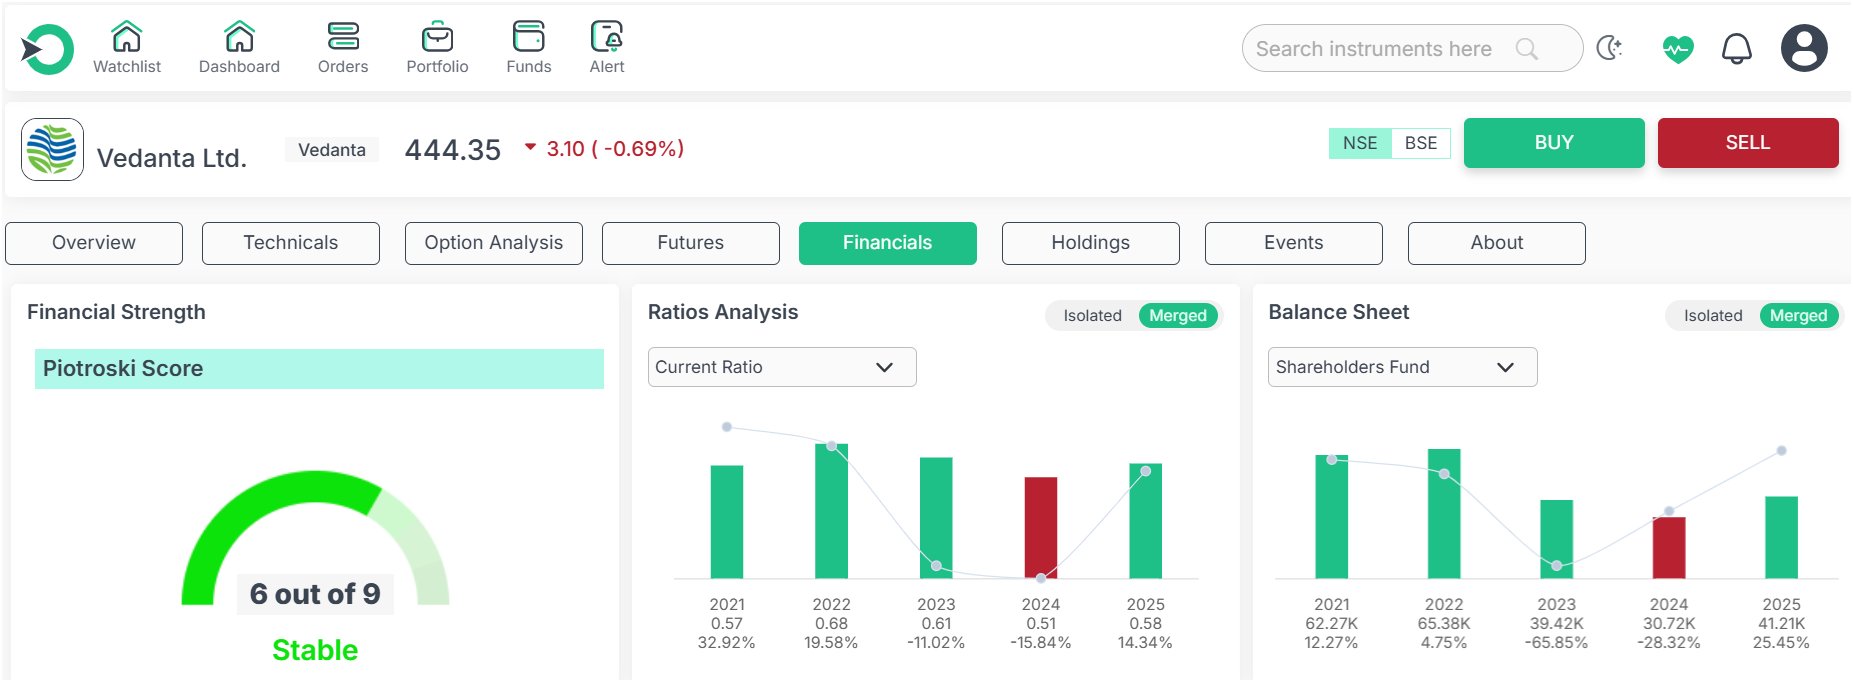This screenshot has height=682, width=1853.
Task: Click the search magnifier icon
Action: coord(1527,49)
